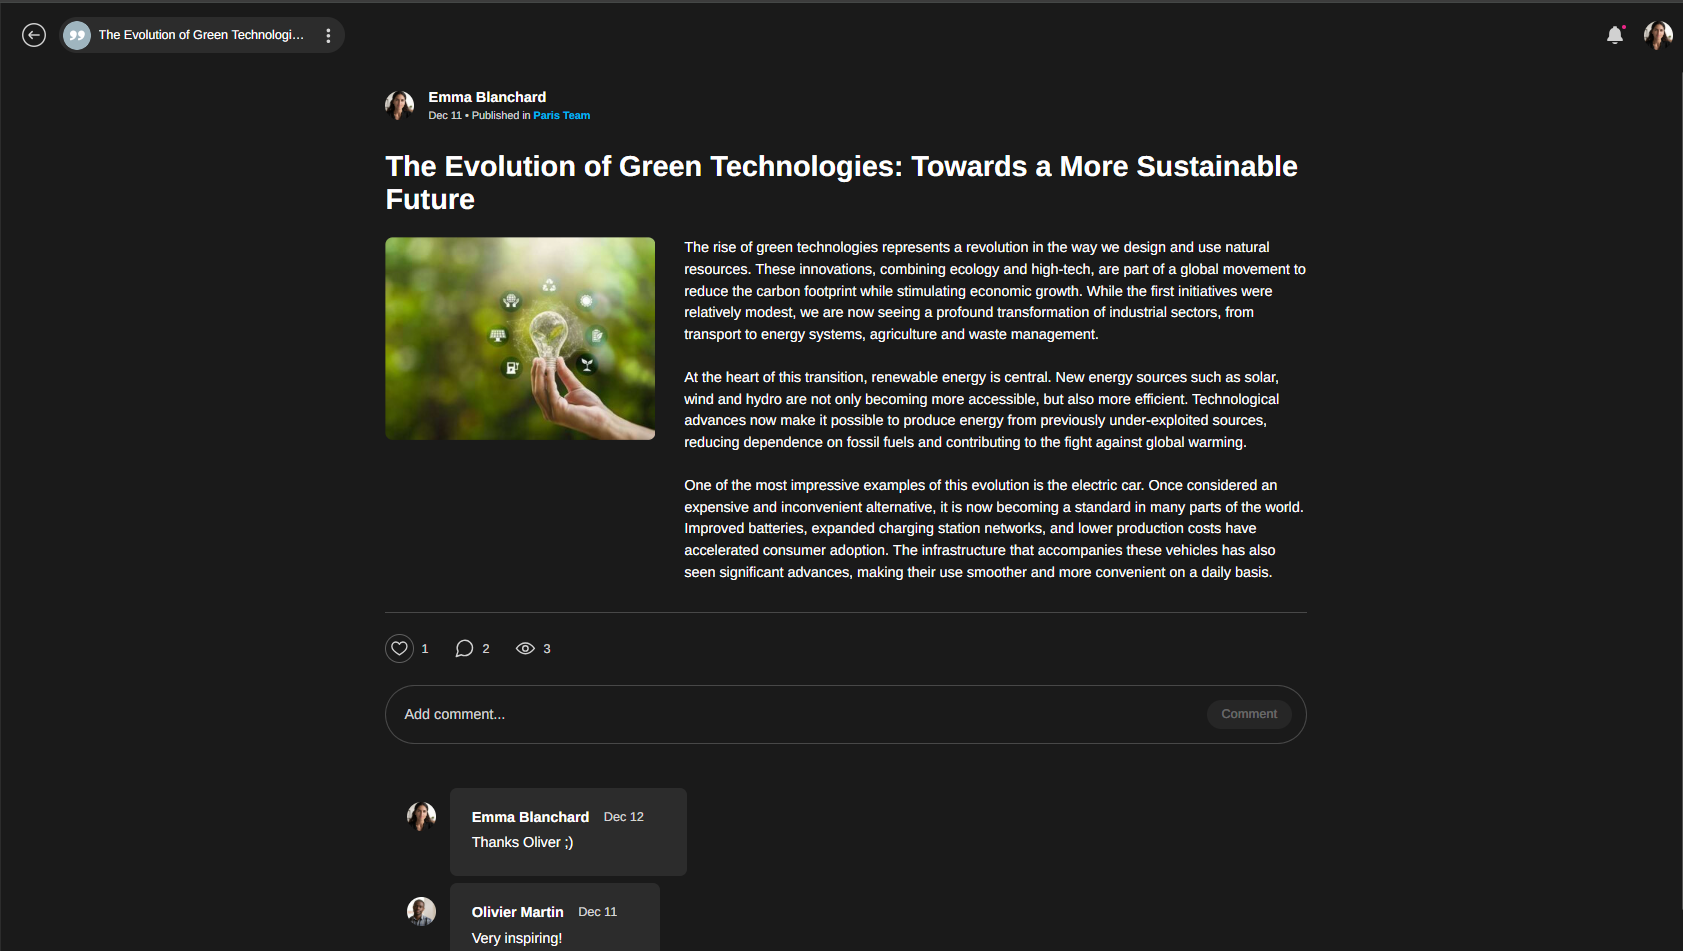The image size is (1683, 951).
Task: Open the notifications bell
Action: 1614,35
